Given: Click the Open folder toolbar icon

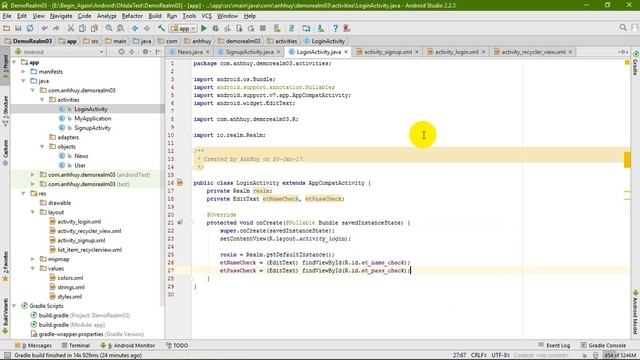Looking at the screenshot, I should [7, 28].
